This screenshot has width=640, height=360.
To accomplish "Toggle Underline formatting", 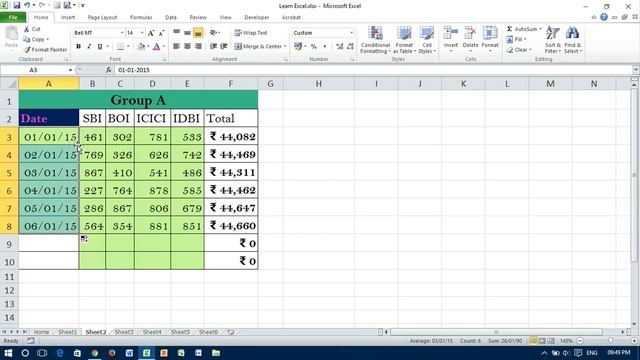I will point(100,47).
